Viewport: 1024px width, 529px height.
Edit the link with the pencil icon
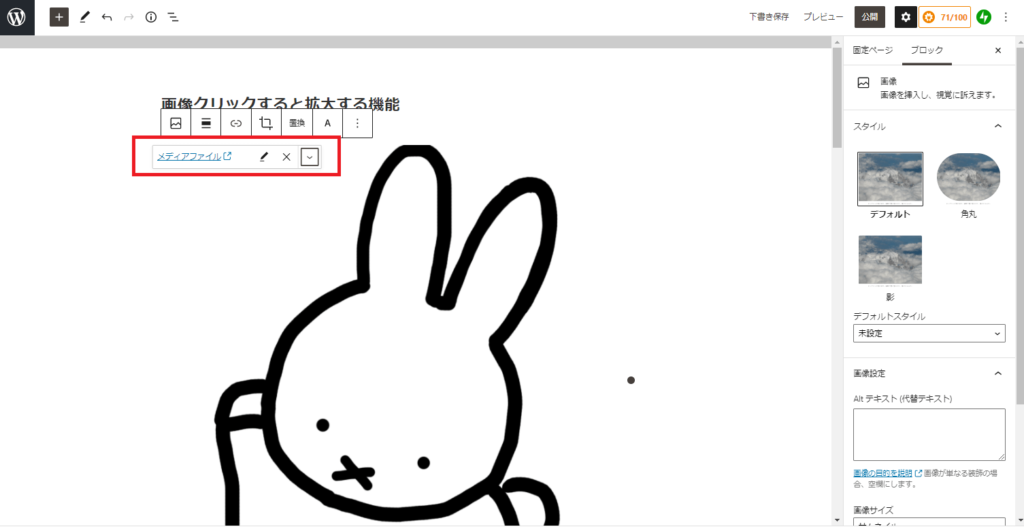(264, 157)
